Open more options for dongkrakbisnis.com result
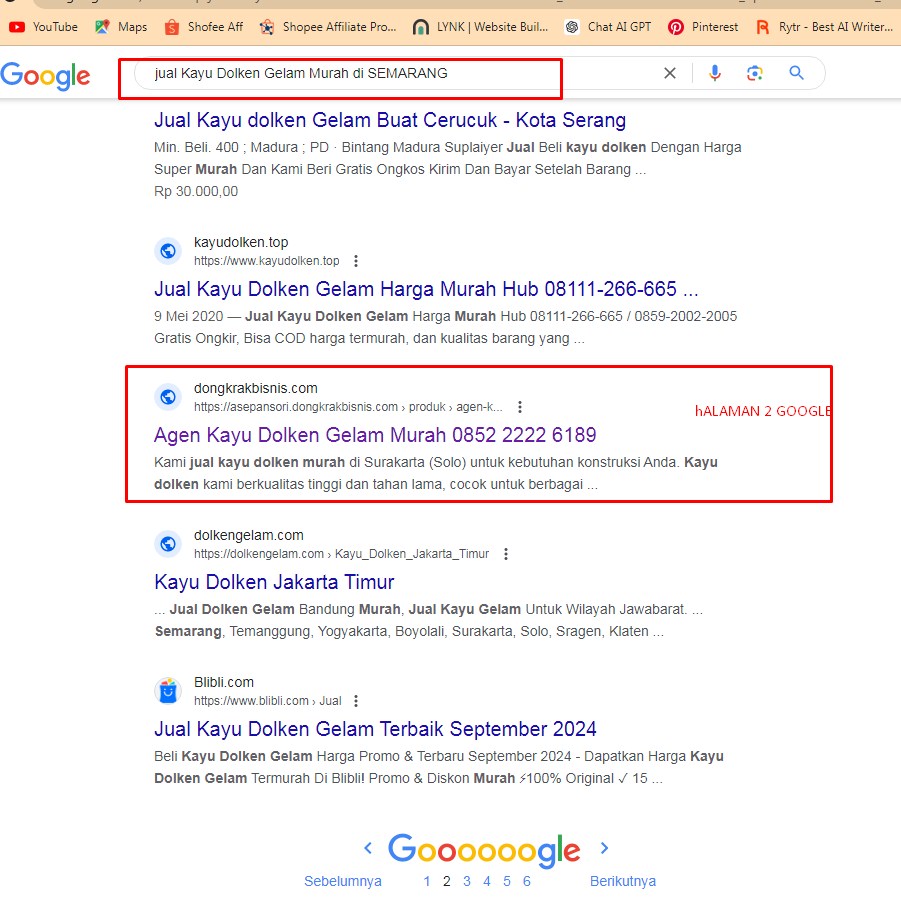 520,407
